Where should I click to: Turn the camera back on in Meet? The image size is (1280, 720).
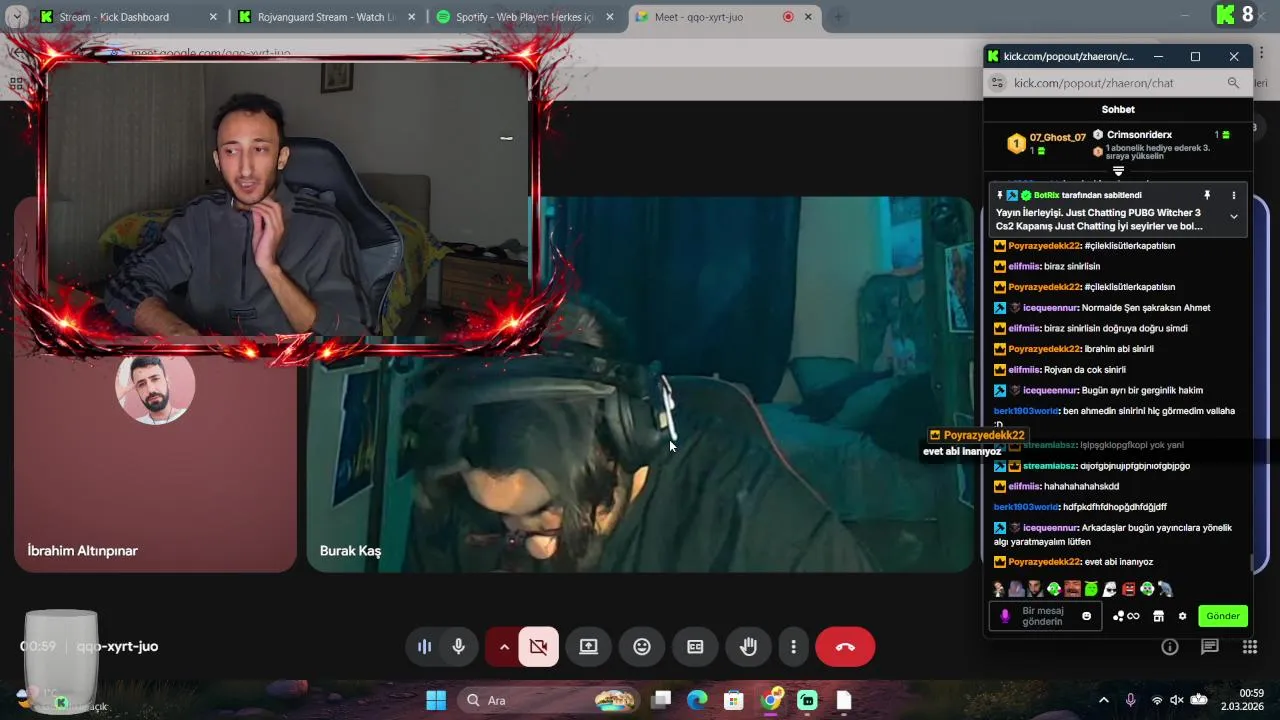[538, 647]
